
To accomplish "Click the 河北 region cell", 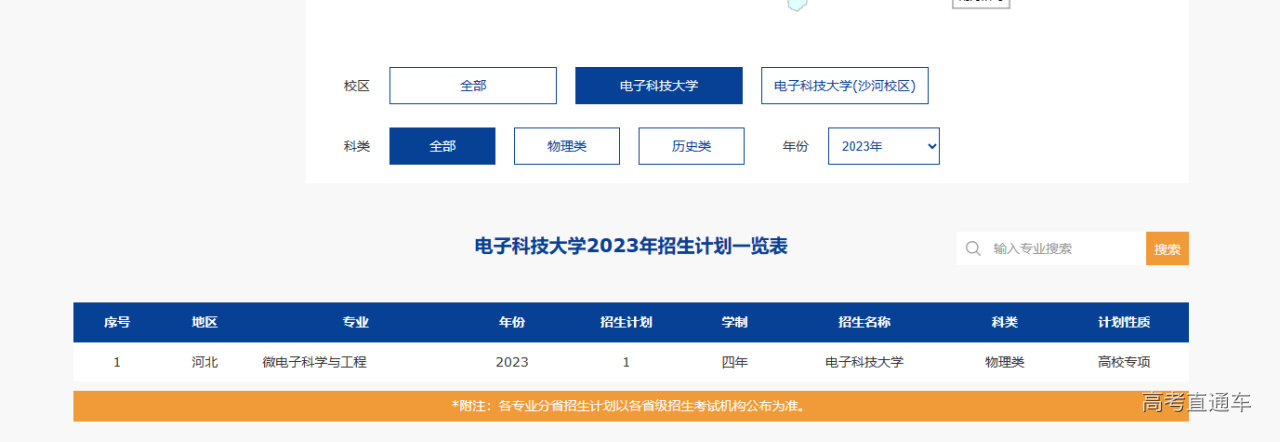I will pyautogui.click(x=205, y=362).
